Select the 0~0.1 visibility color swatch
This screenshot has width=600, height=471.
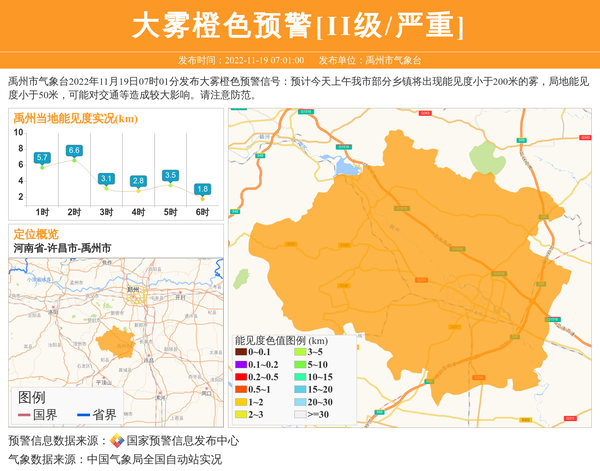coord(241,352)
